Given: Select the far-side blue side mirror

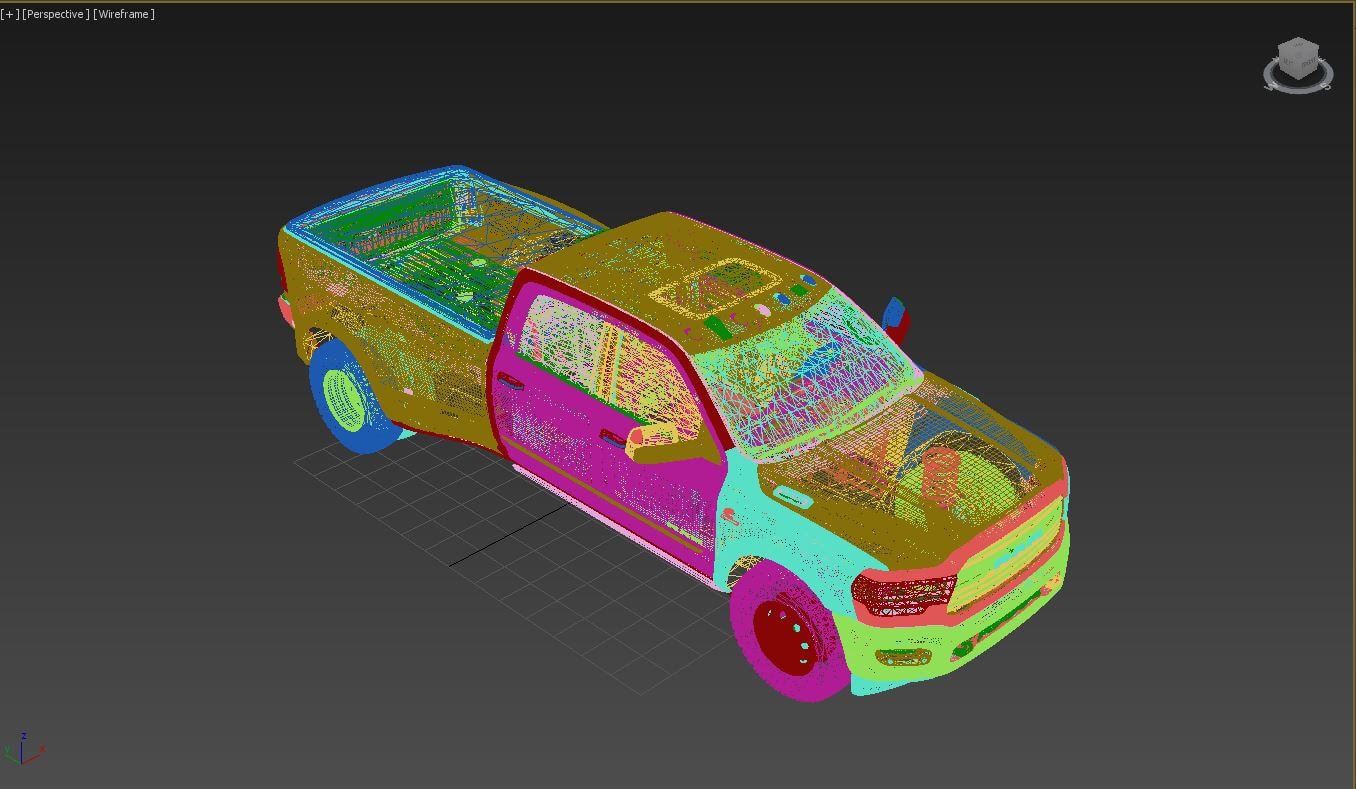Looking at the screenshot, I should 893,310.
